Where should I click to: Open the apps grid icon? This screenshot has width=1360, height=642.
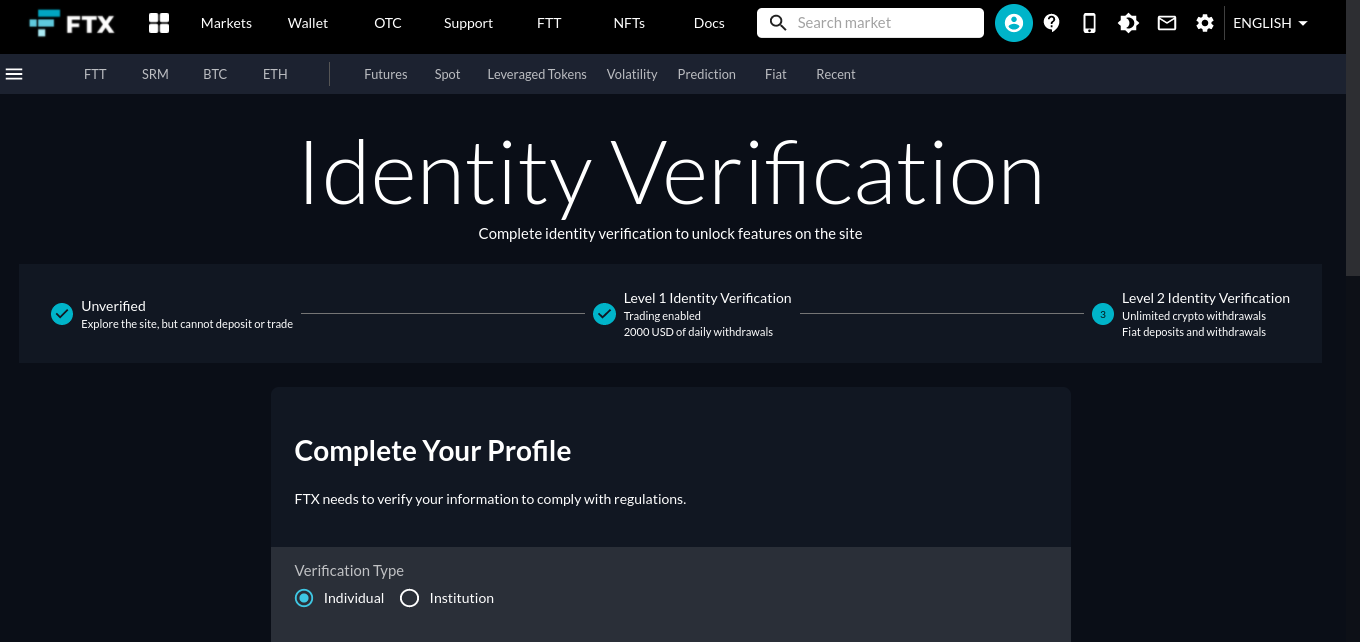(x=158, y=23)
